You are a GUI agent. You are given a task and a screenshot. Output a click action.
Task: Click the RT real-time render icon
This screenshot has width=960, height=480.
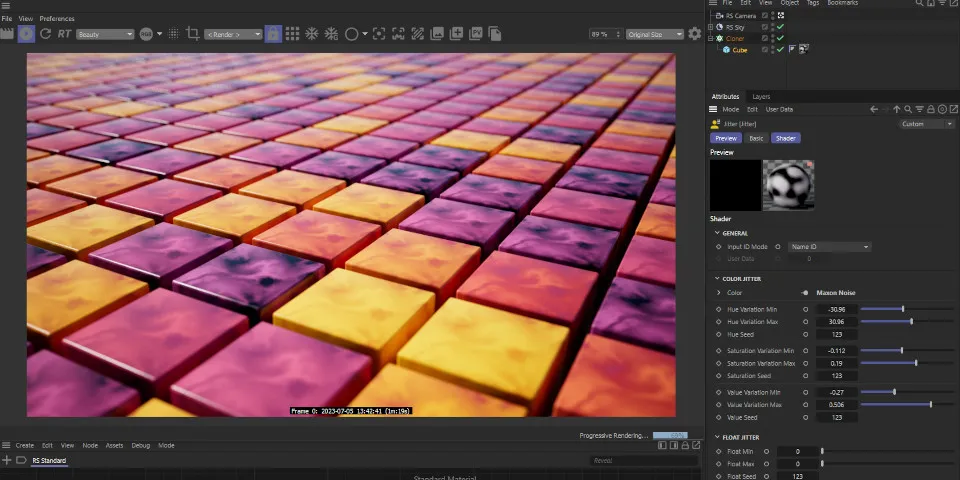64,34
